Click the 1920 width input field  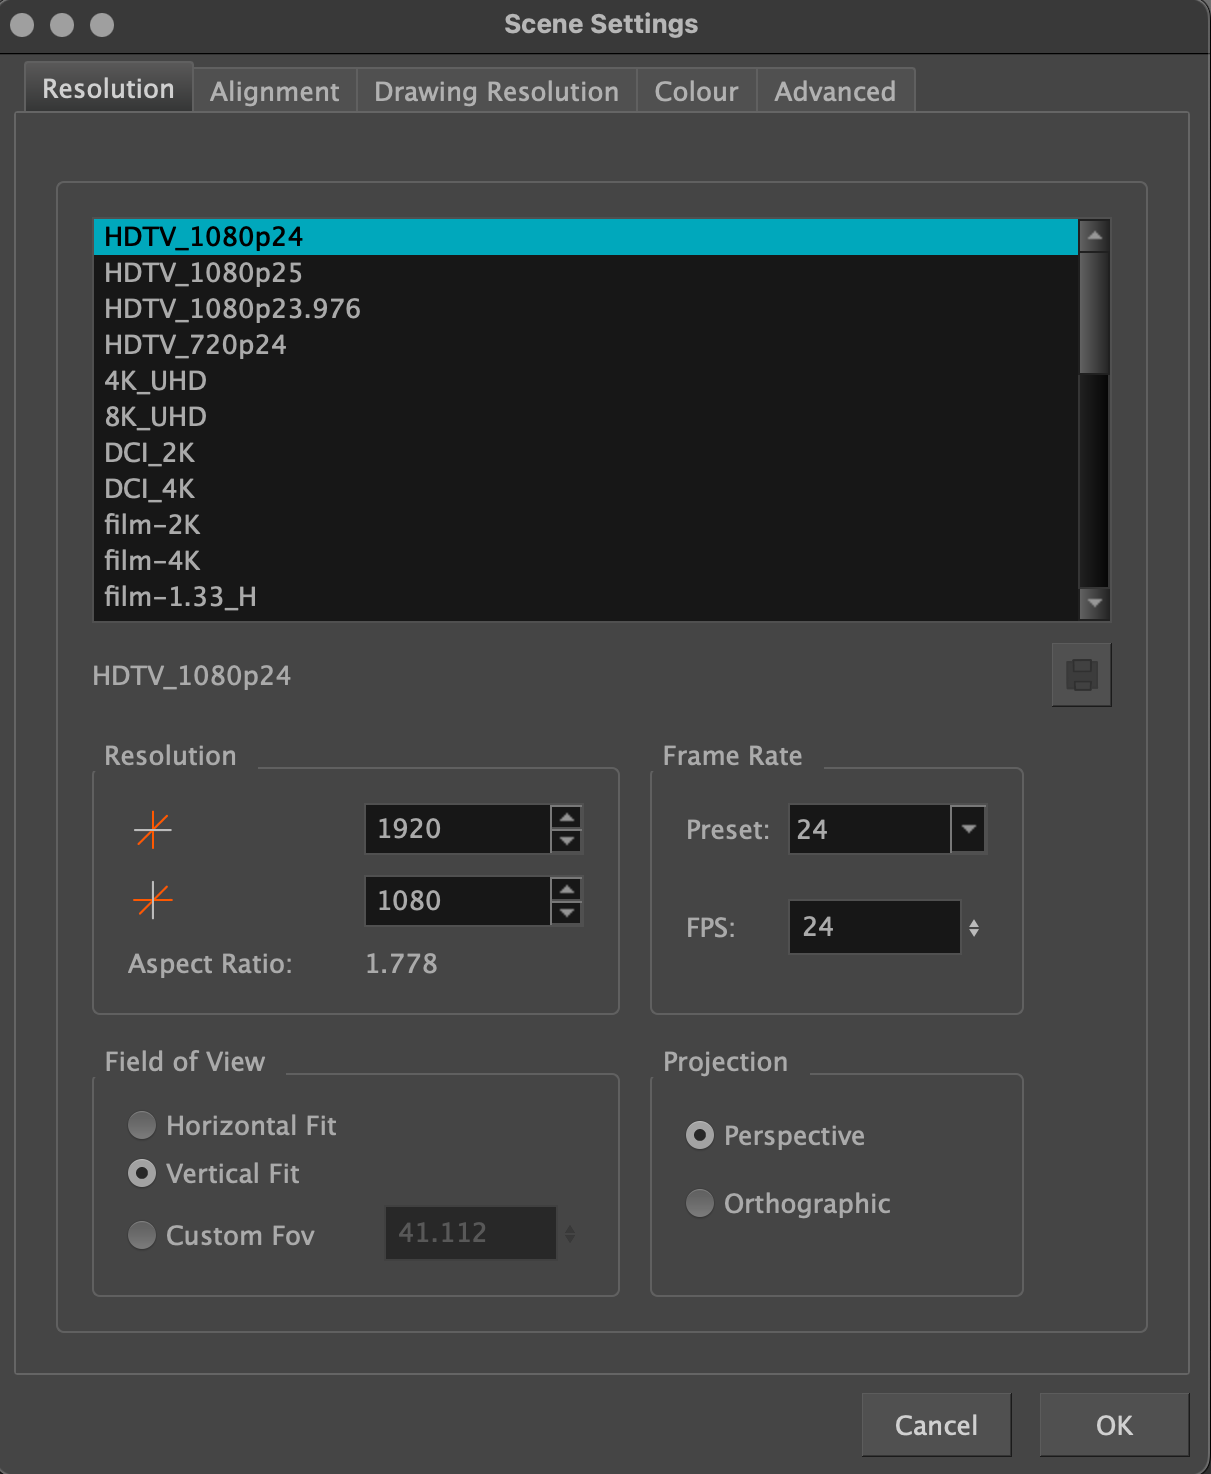click(x=457, y=829)
